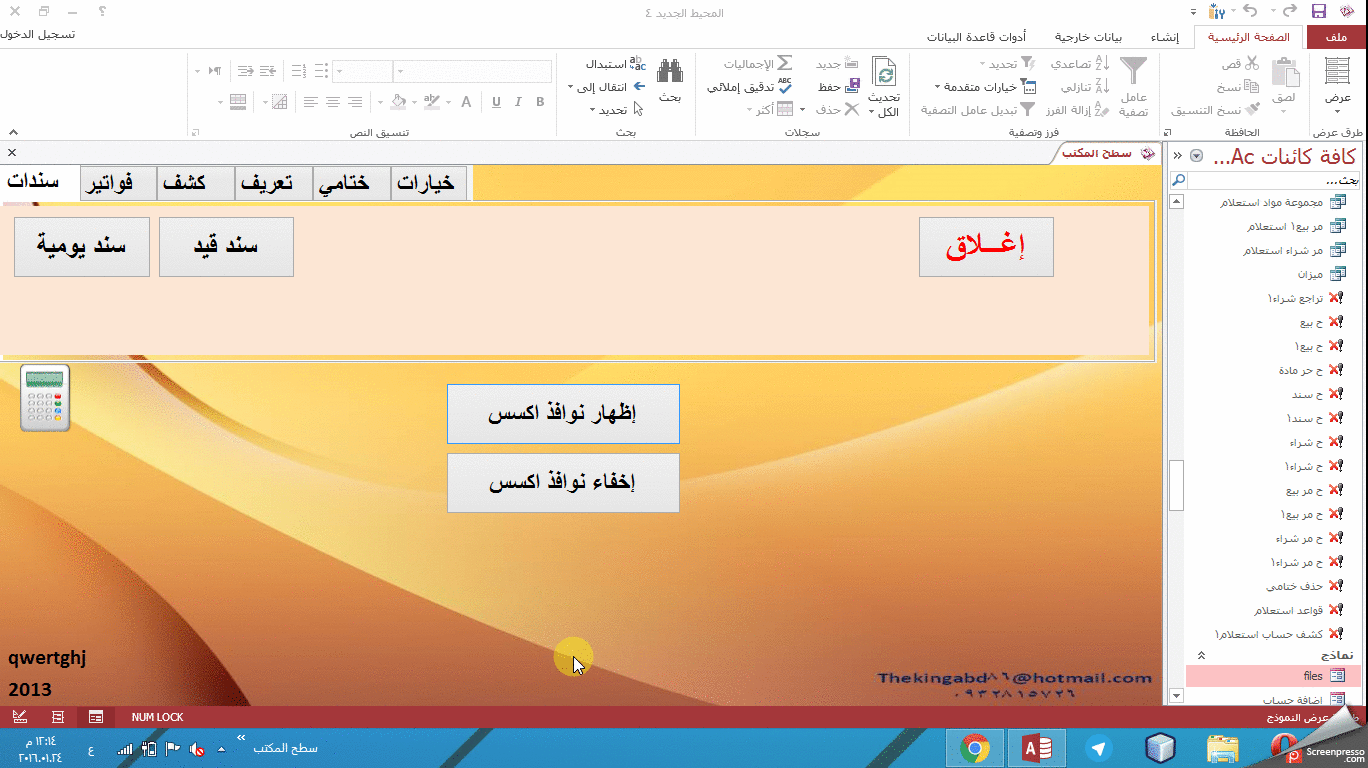Click the descending sort (تنازلي) icon
Viewport: 1368px width, 768px height.
[1102, 87]
